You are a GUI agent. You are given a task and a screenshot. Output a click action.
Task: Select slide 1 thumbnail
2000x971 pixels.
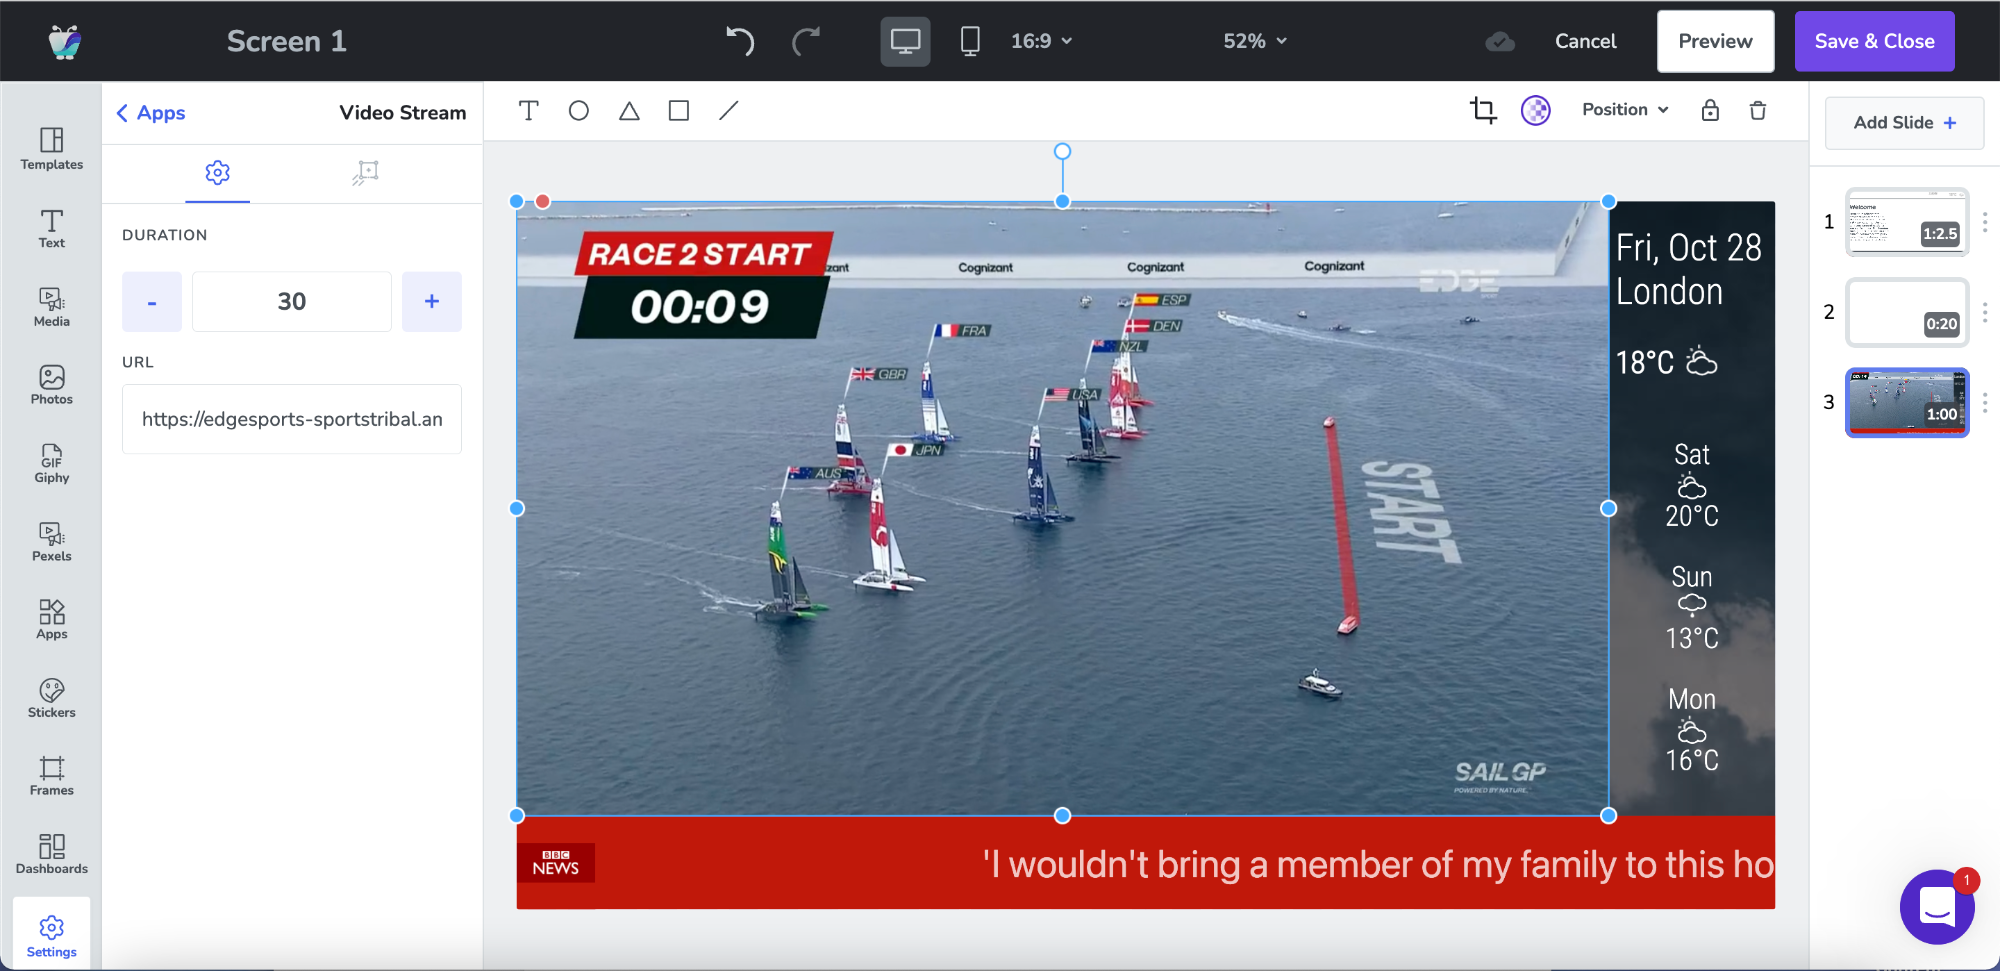click(1907, 222)
